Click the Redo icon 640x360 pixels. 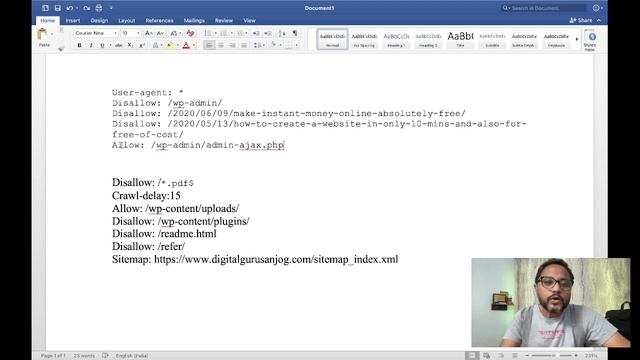coord(87,8)
